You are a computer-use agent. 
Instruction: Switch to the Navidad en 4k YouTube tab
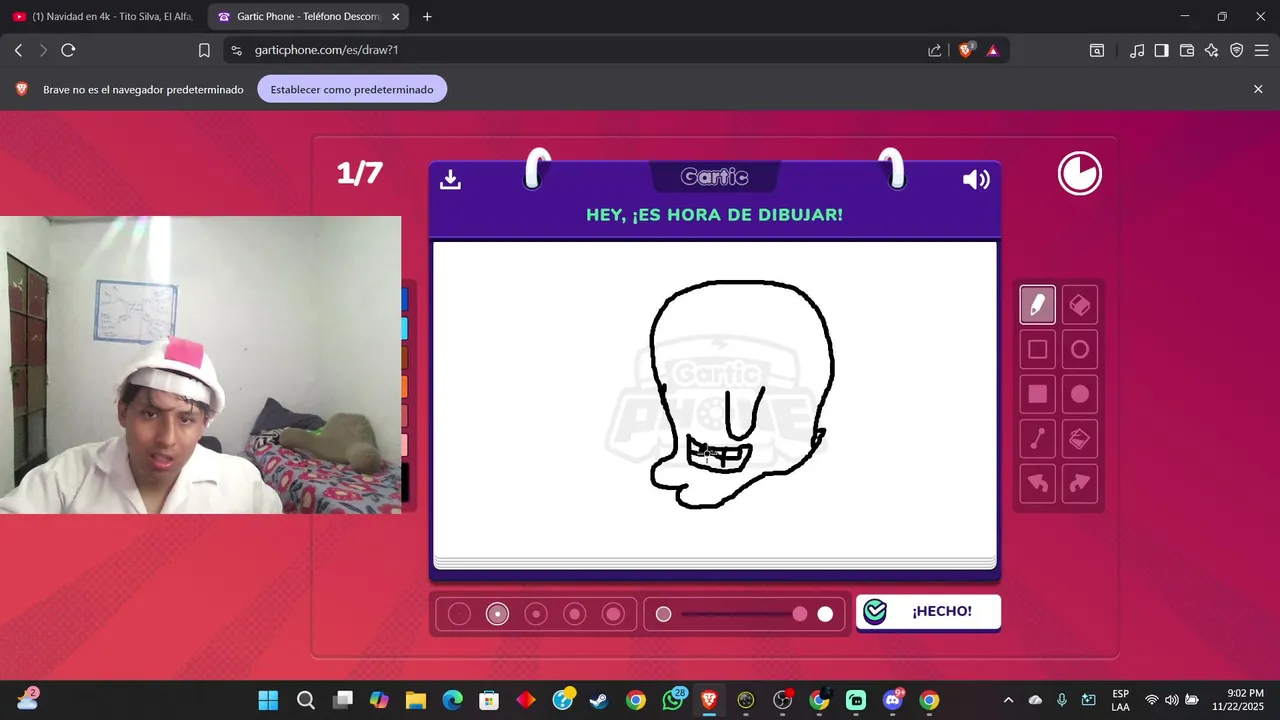tap(102, 17)
